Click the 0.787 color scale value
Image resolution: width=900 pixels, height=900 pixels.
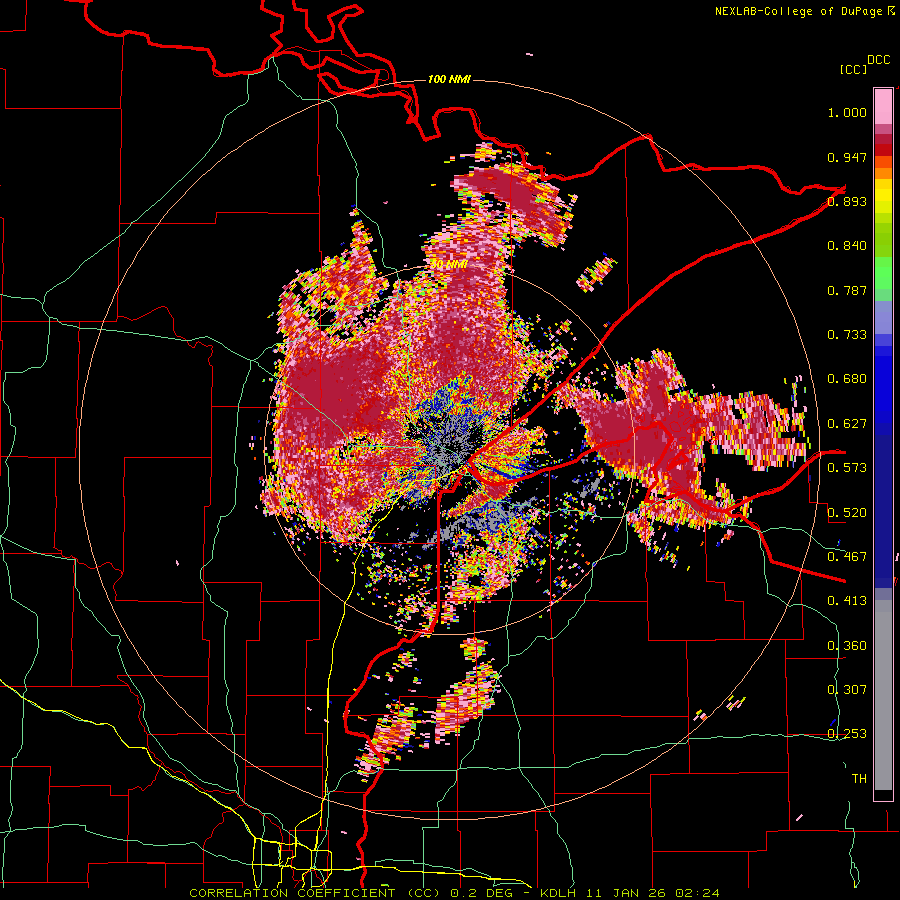(847, 290)
